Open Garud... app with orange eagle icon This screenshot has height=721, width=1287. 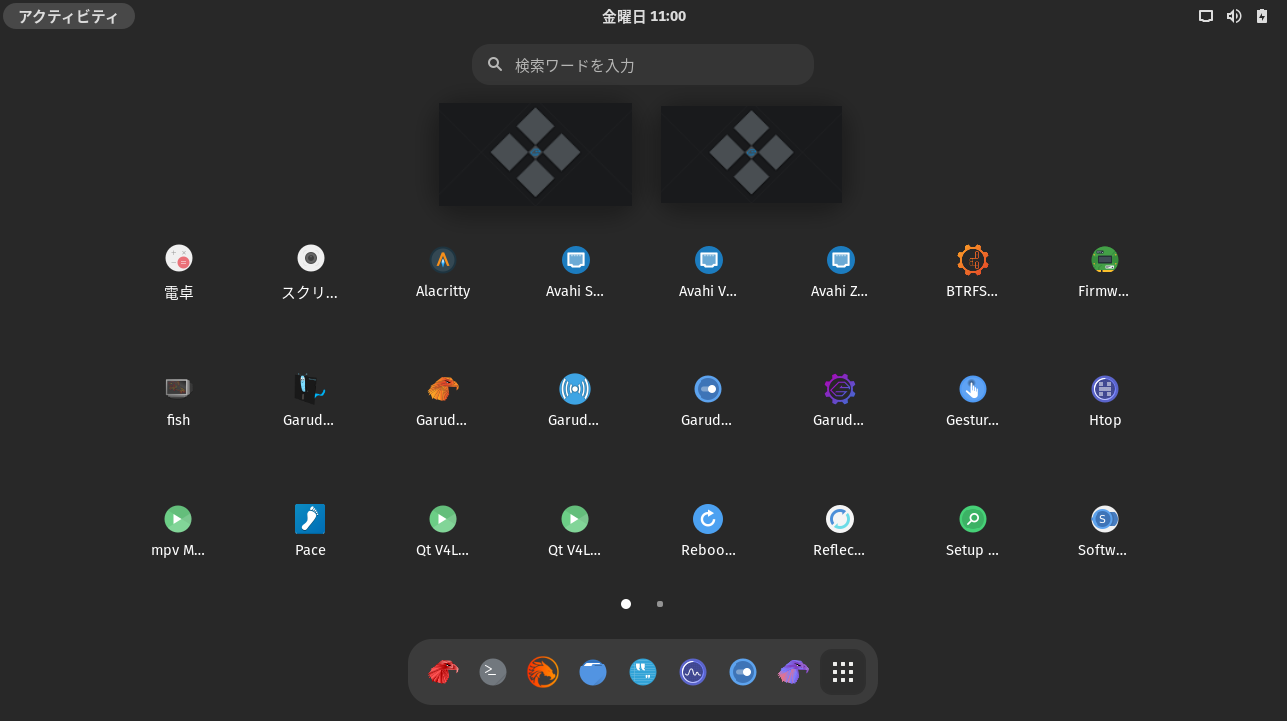443,400
